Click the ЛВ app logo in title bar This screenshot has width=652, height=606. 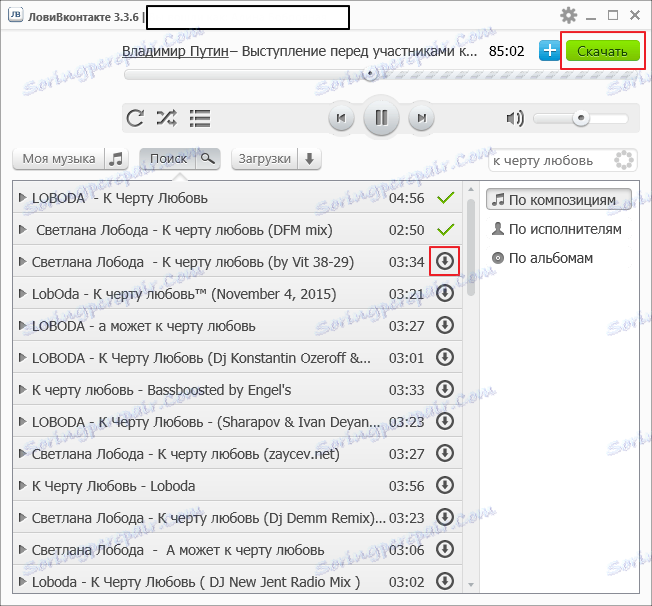[16, 16]
